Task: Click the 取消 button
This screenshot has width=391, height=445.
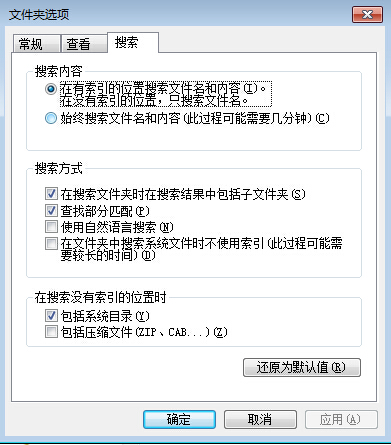Action: [260, 419]
